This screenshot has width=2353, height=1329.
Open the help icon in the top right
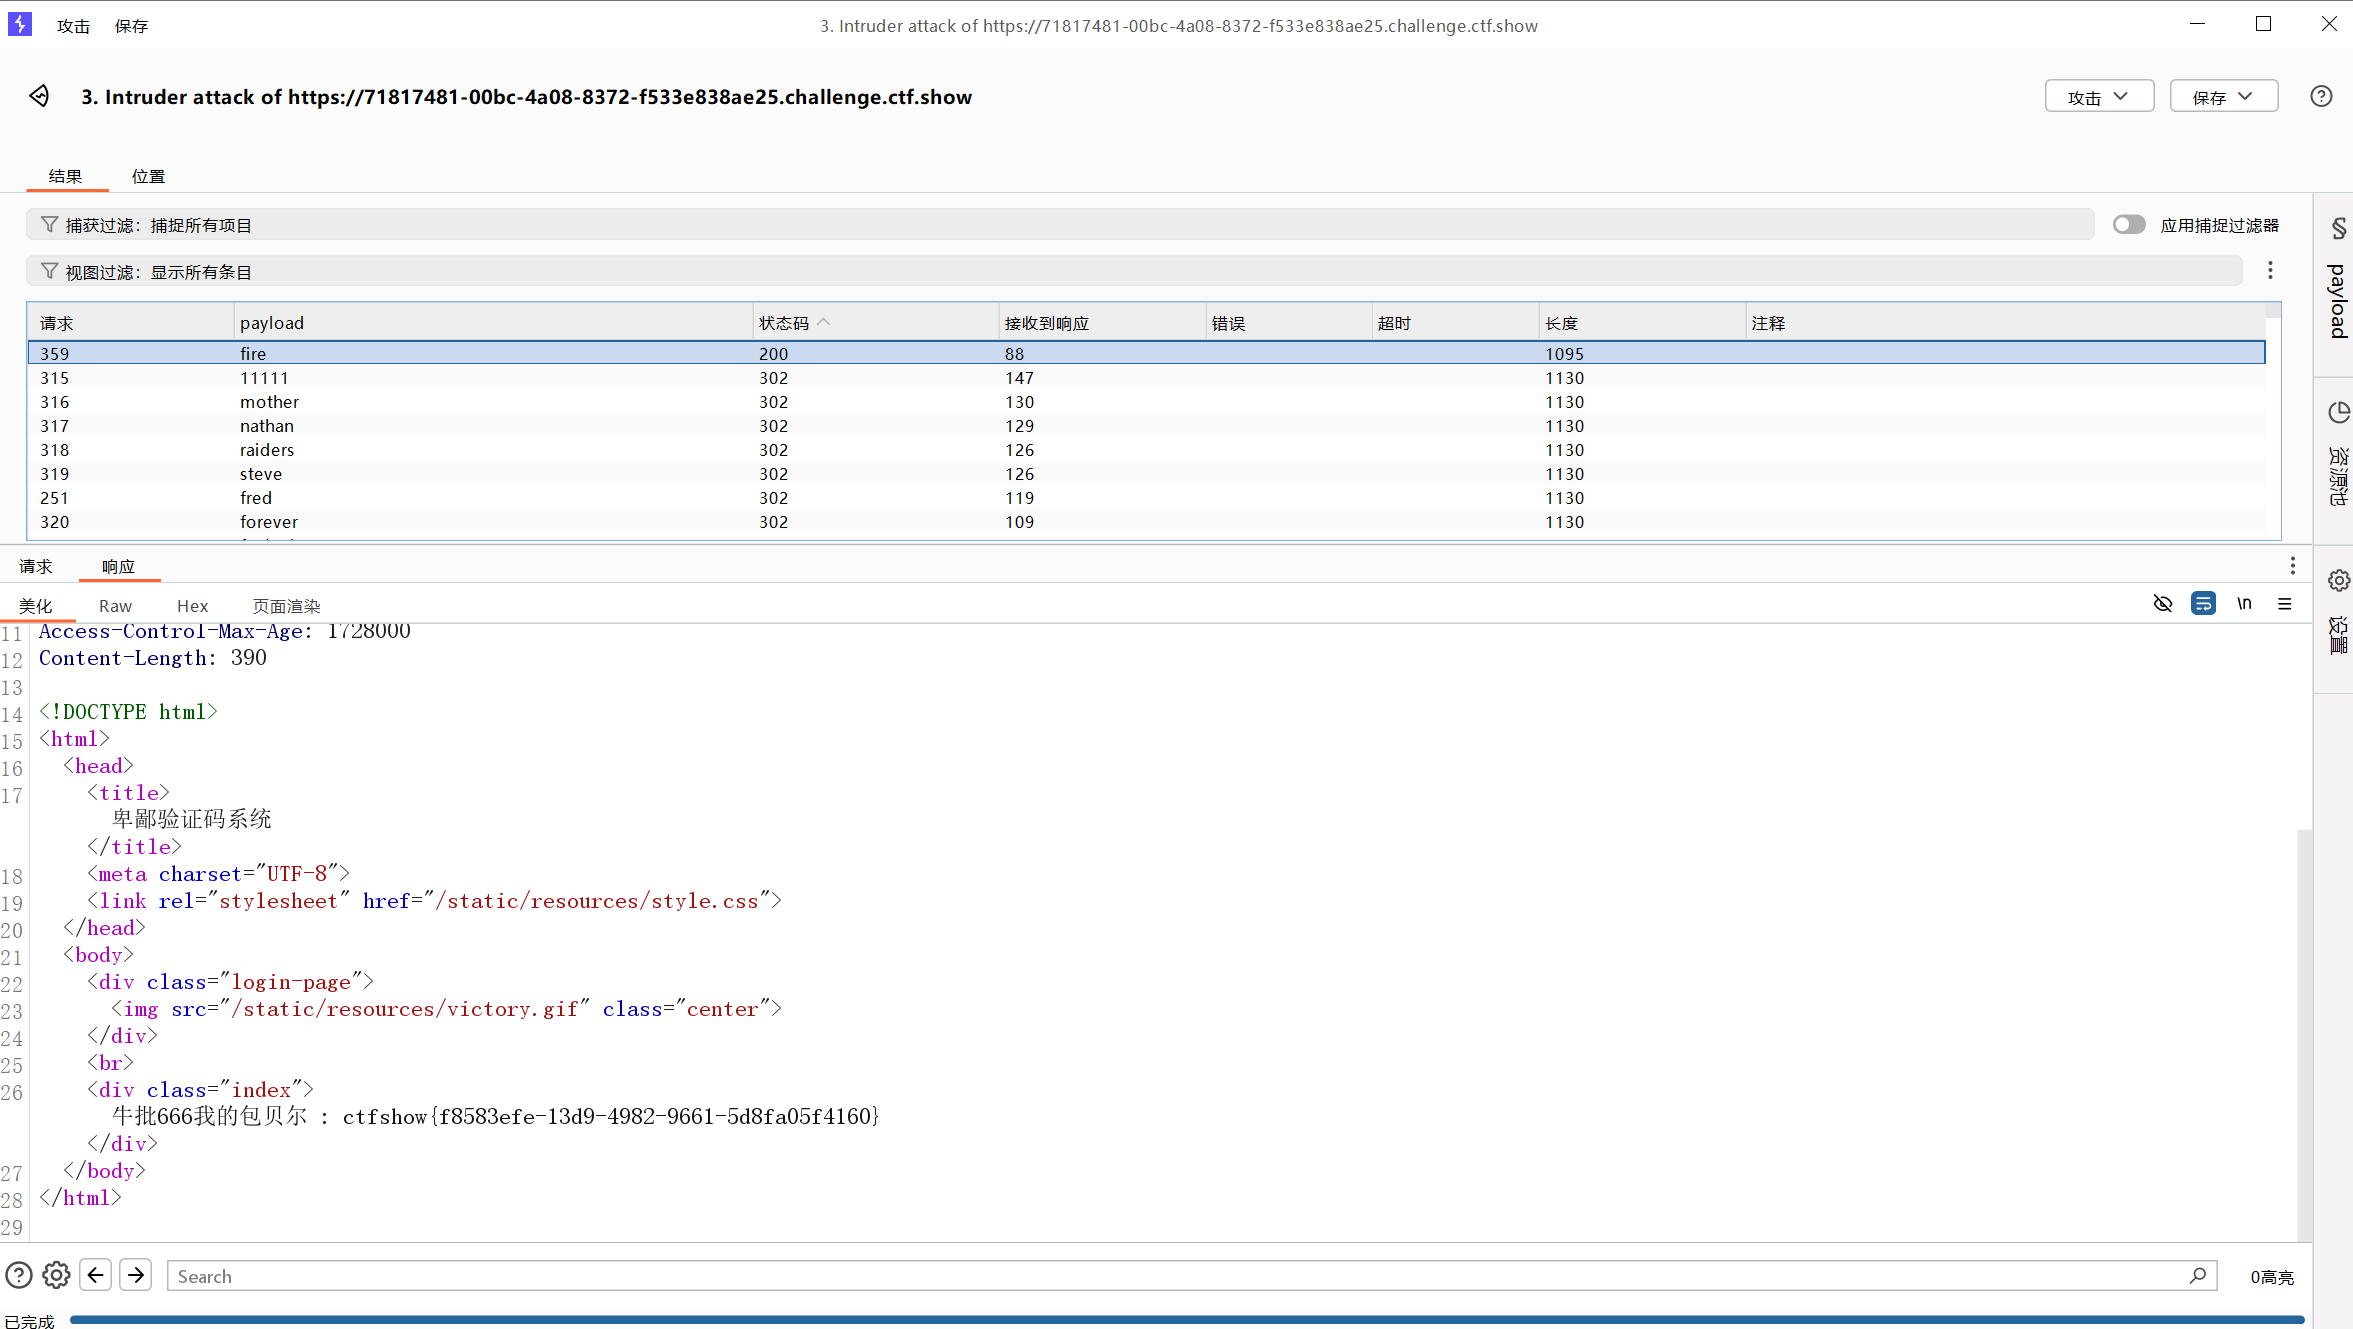coord(2321,97)
